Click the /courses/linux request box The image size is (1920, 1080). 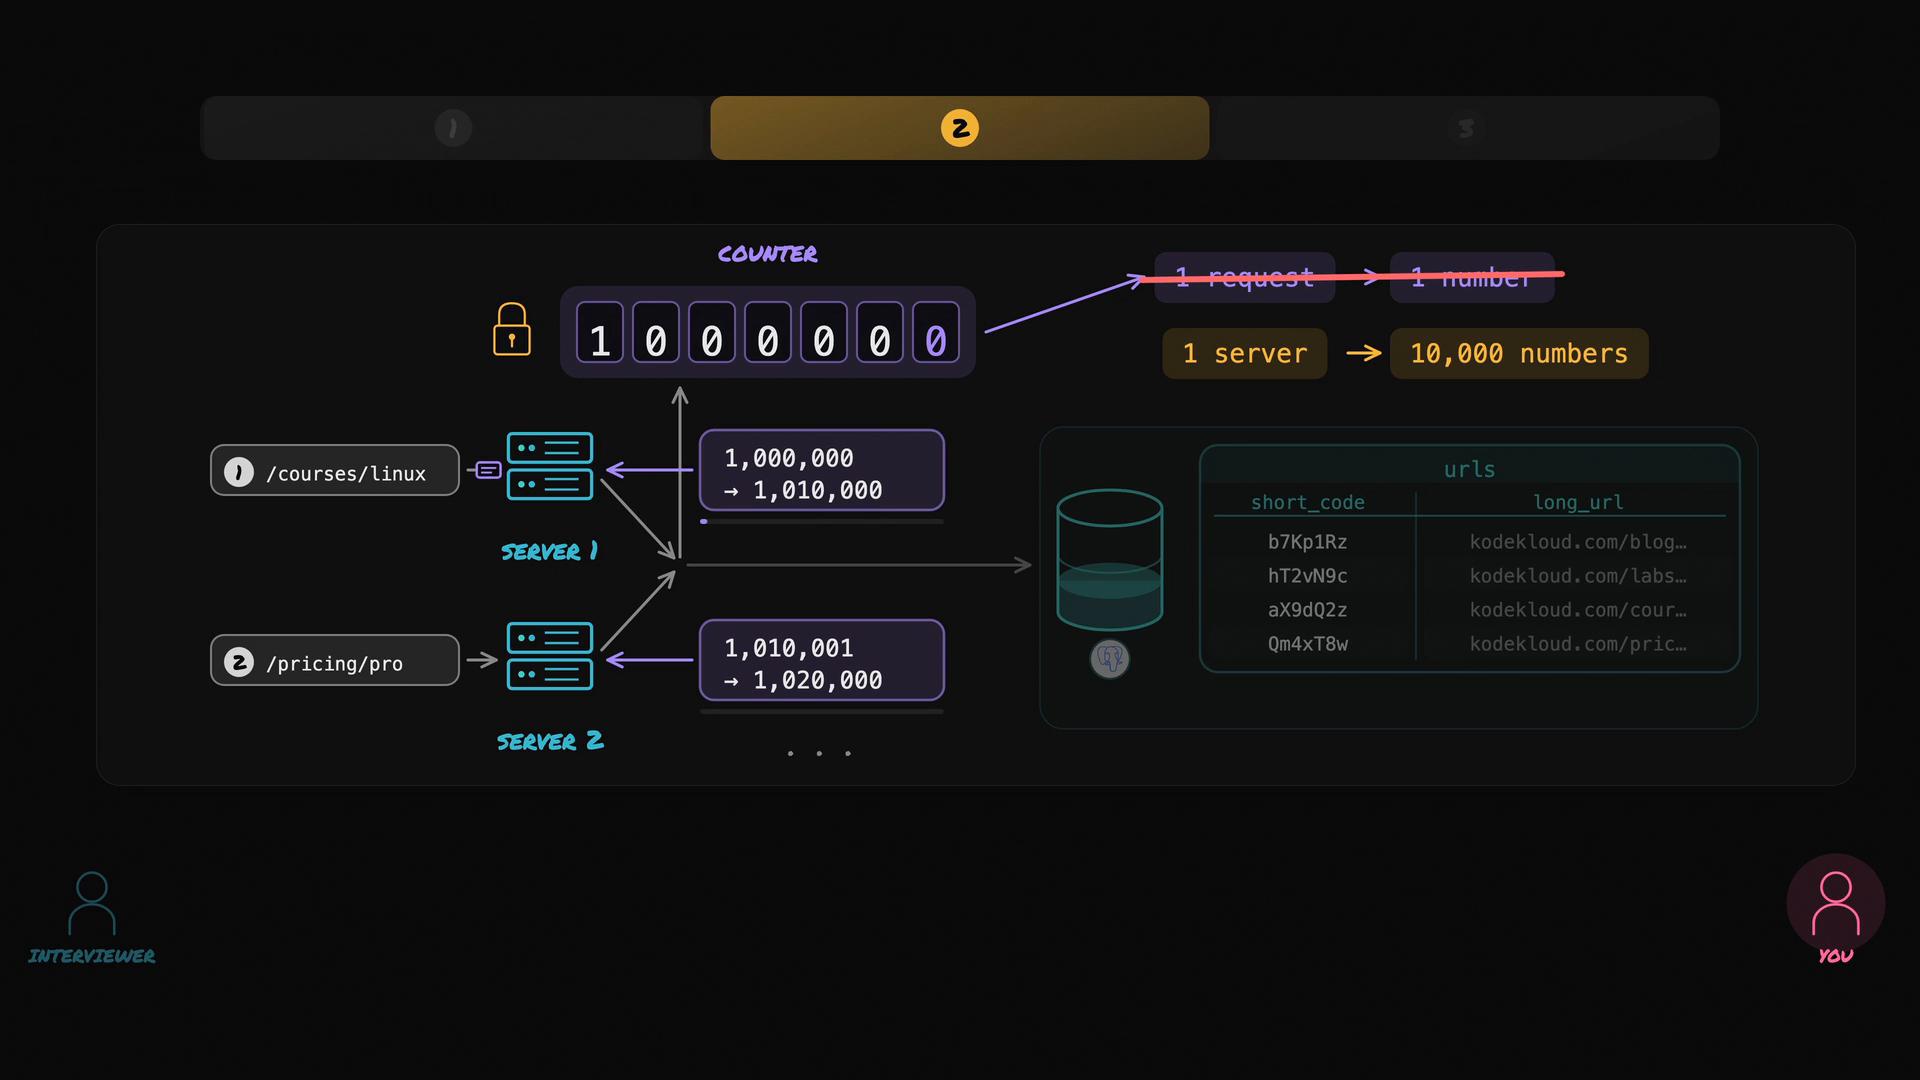pos(335,470)
